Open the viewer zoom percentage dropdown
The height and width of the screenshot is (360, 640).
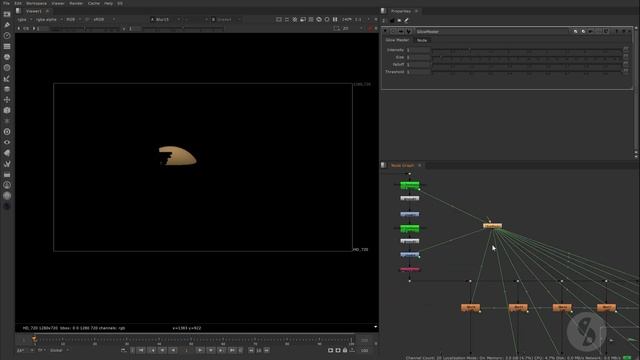(347, 19)
